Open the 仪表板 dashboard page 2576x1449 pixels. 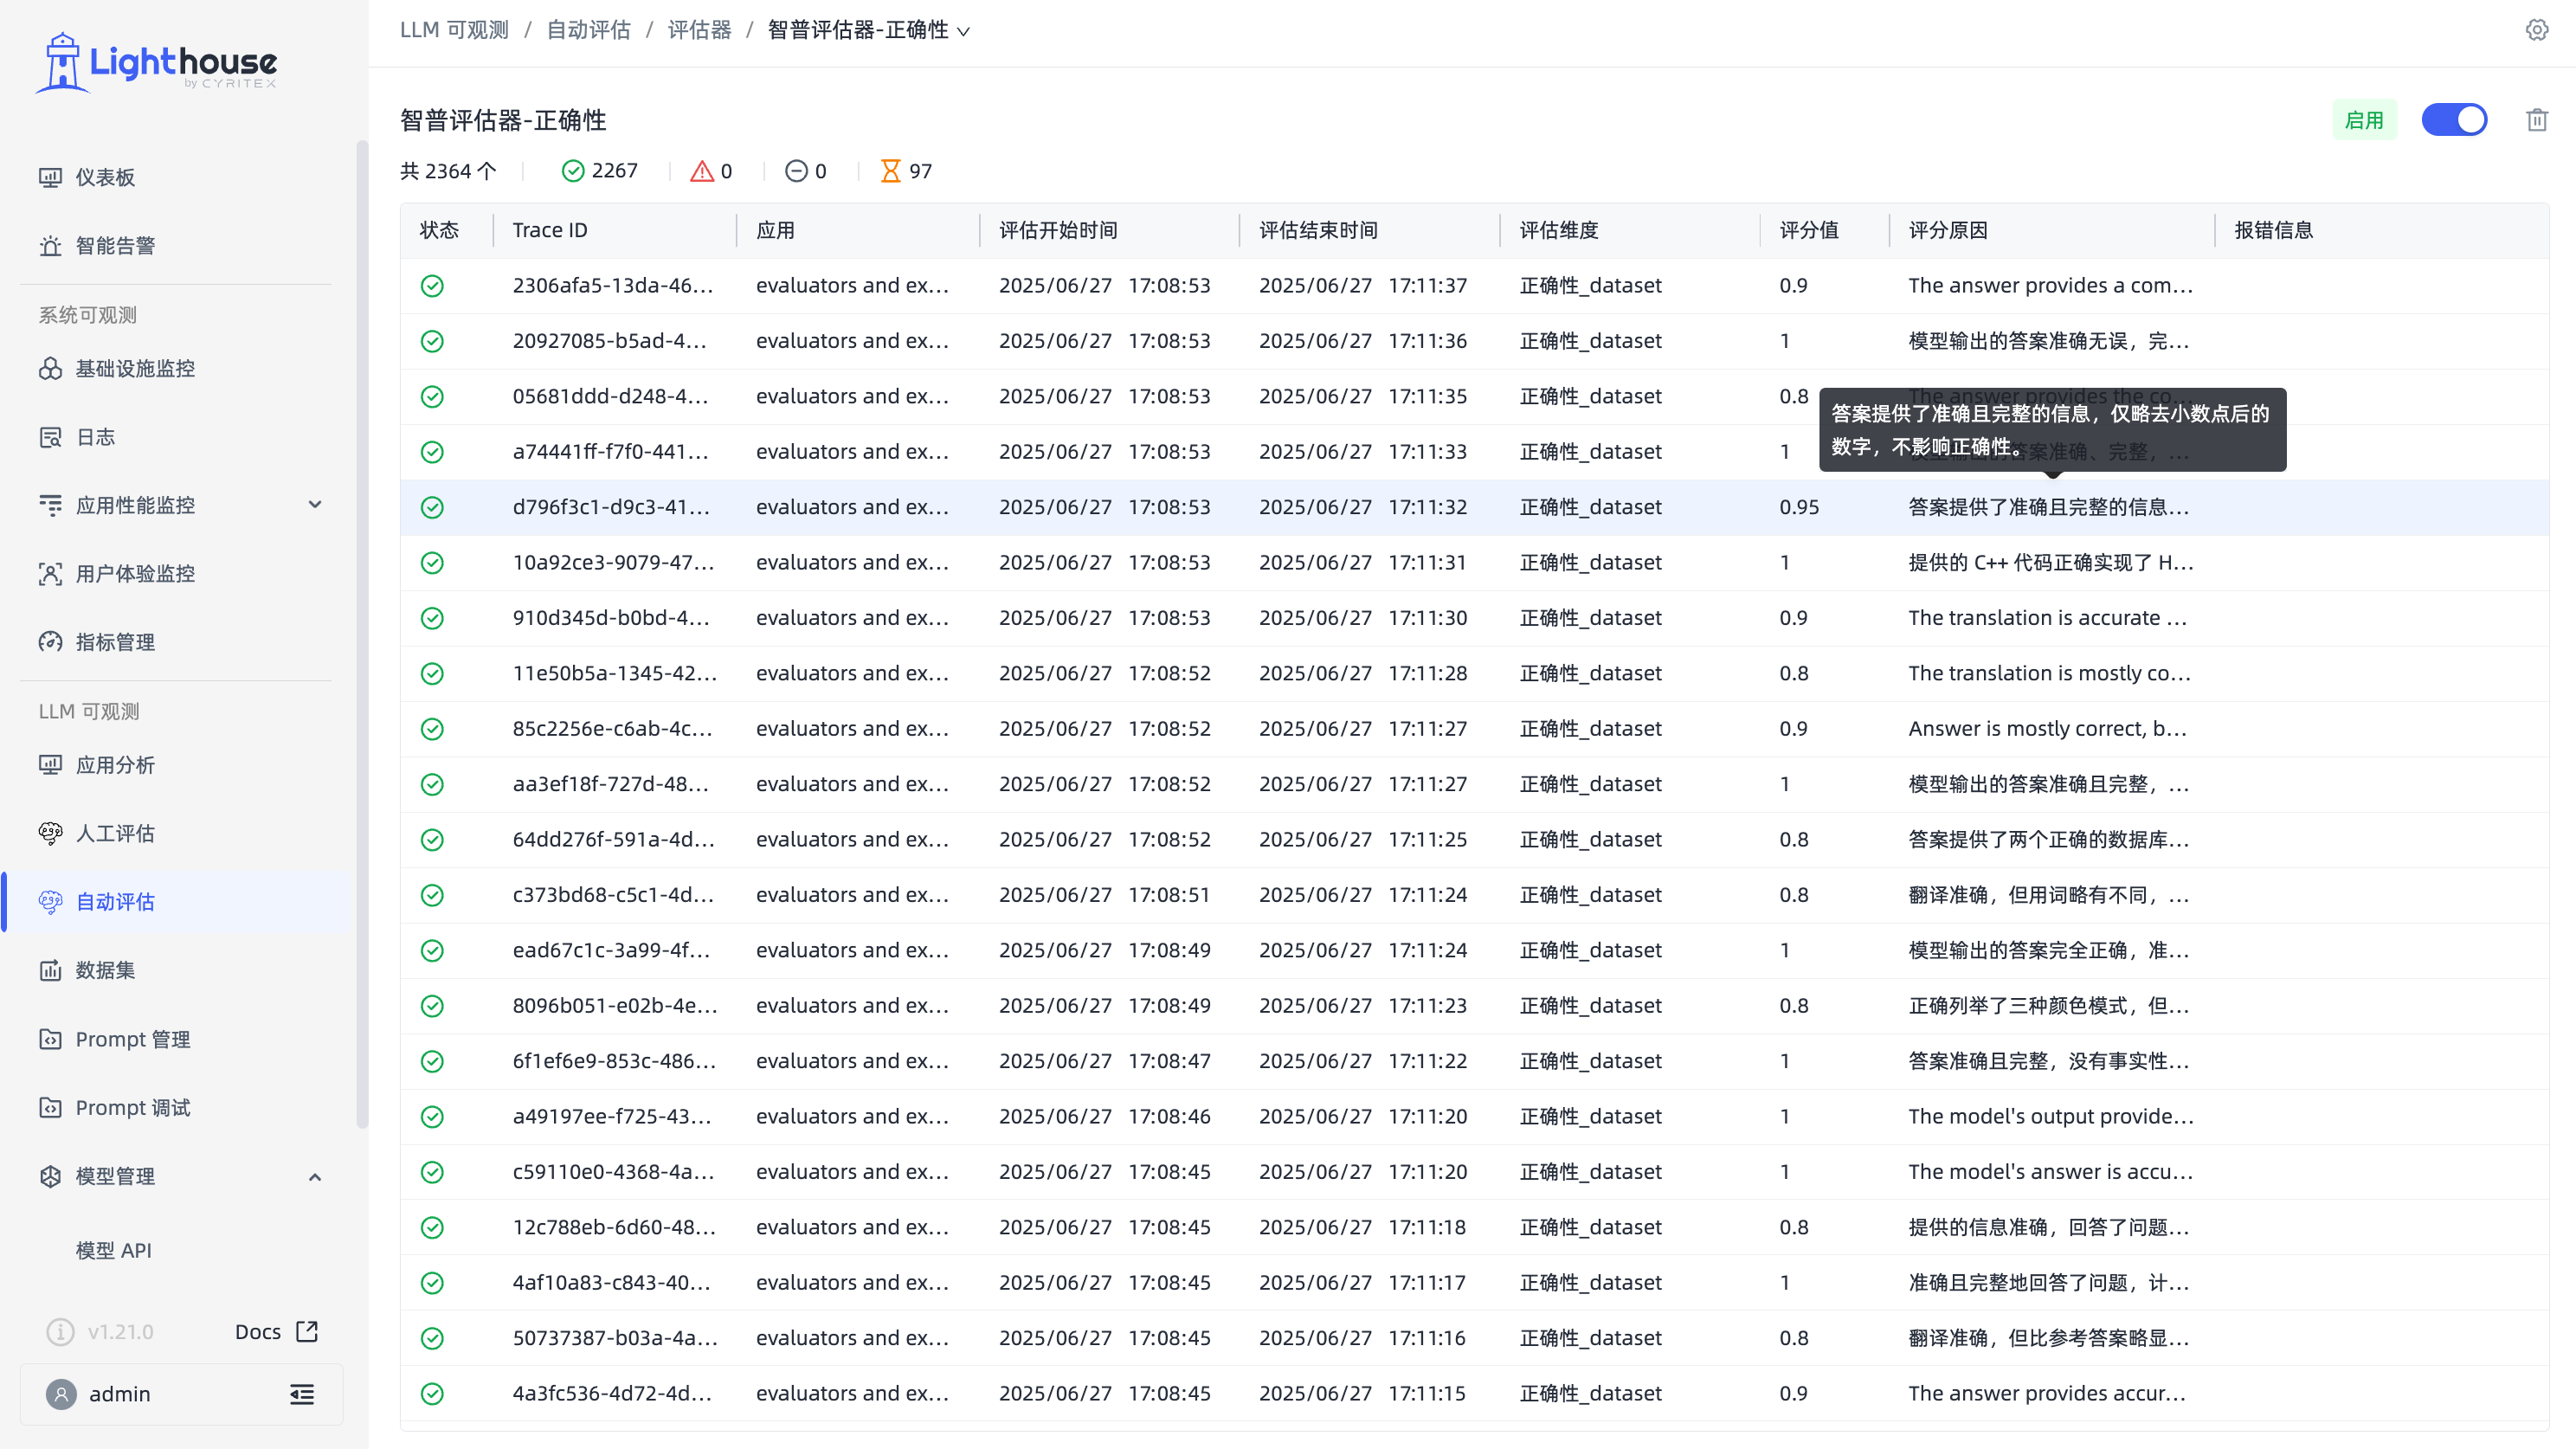105,177
